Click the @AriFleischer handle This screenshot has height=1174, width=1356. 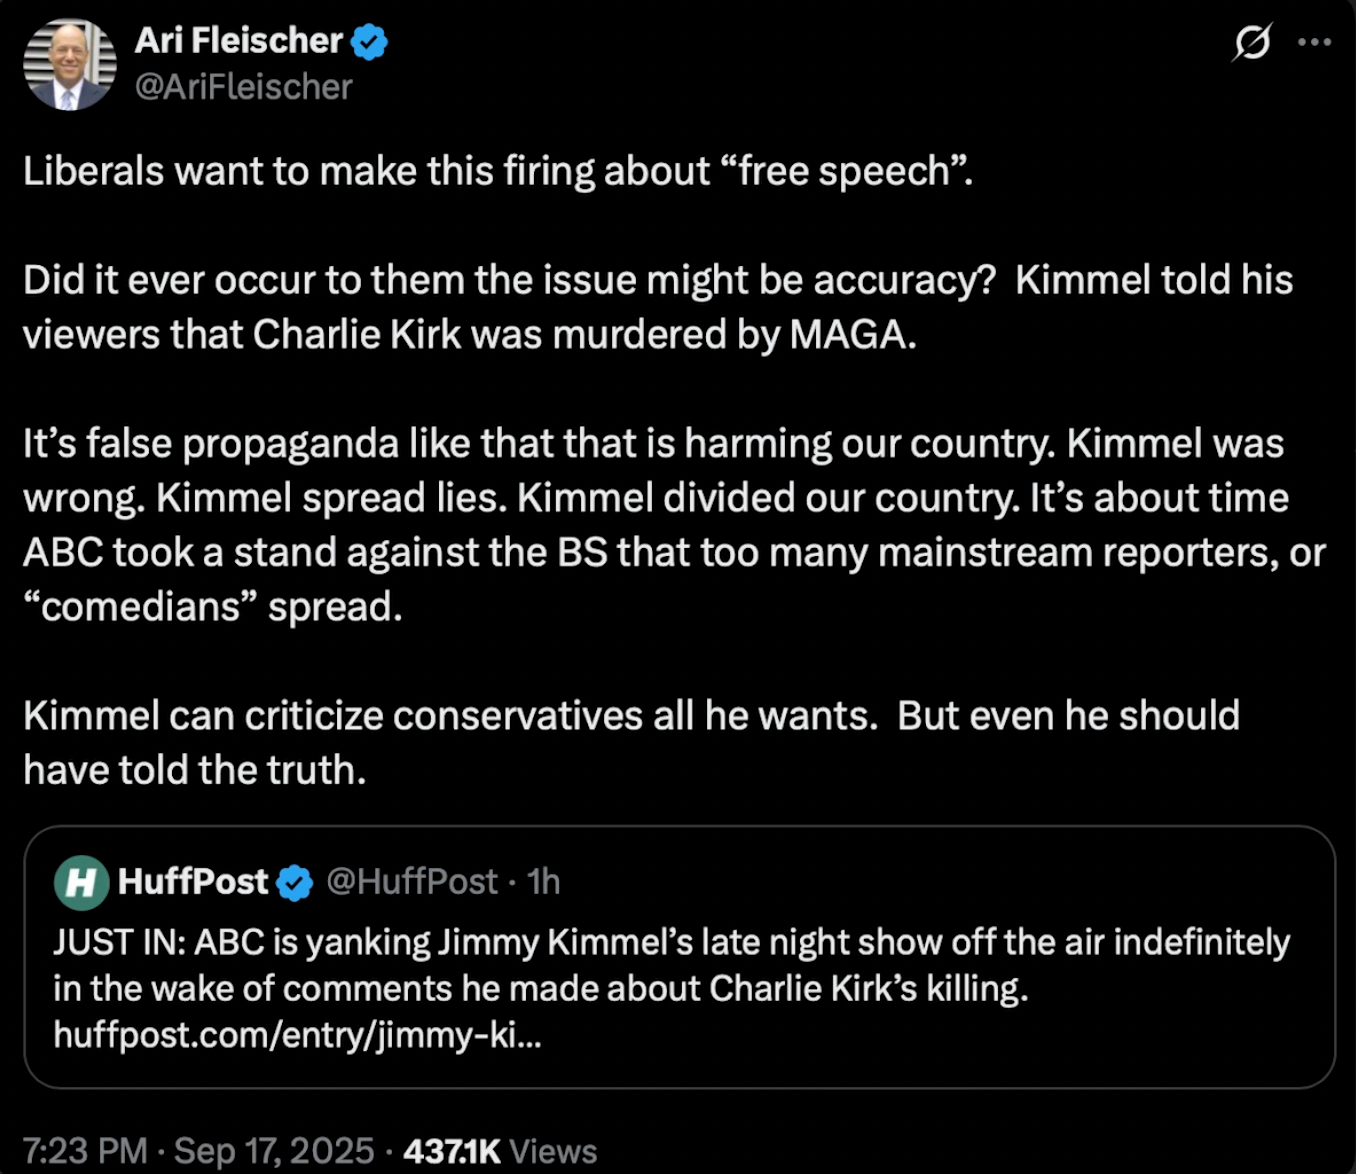pyautogui.click(x=243, y=88)
